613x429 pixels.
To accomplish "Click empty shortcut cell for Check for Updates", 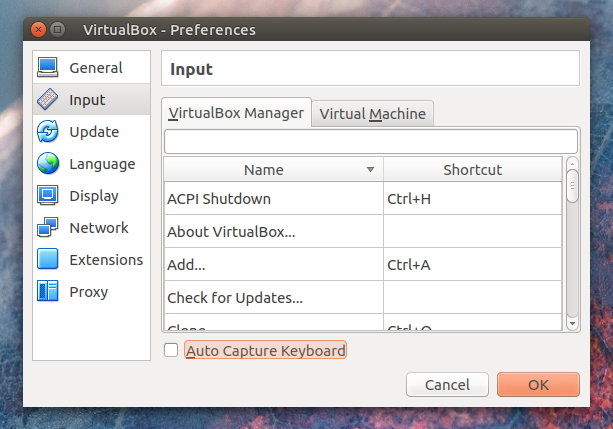I will click(473, 298).
